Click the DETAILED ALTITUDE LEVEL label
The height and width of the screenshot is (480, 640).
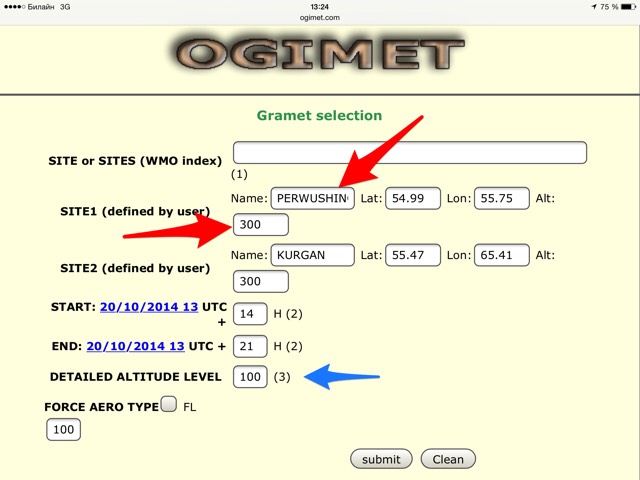pyautogui.click(x=136, y=377)
